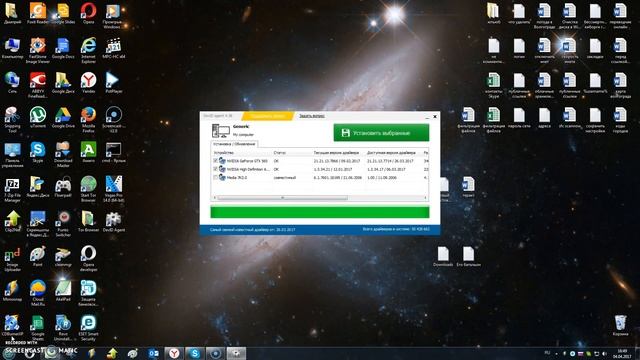
Task: Select the Skype desktop shortcut
Action: pos(38,152)
